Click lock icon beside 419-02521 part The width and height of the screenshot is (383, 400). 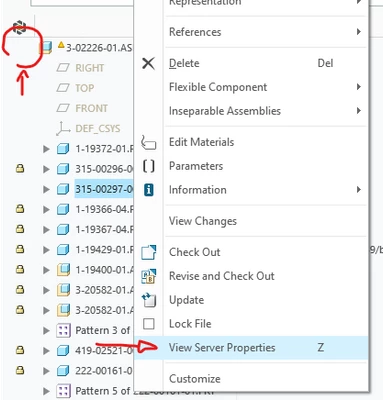[x=20, y=350]
